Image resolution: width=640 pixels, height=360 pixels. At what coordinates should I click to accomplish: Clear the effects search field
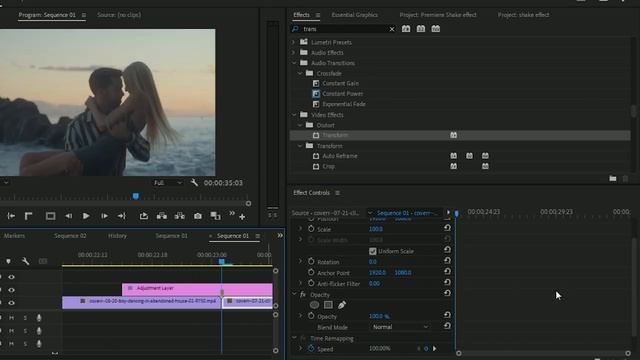pos(392,29)
